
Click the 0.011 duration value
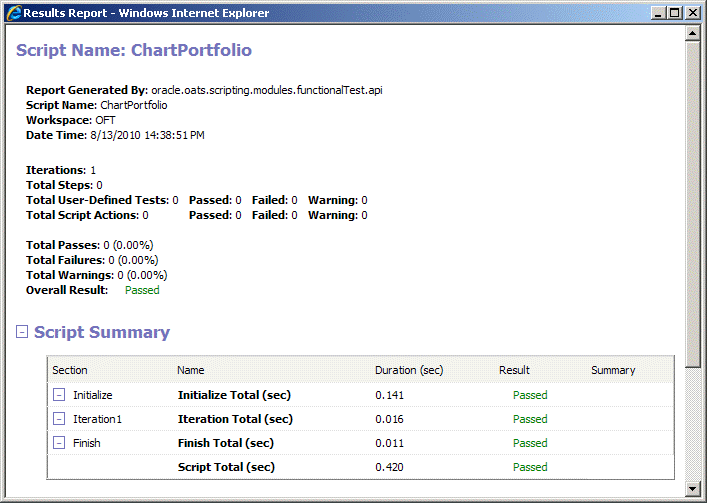click(390, 443)
